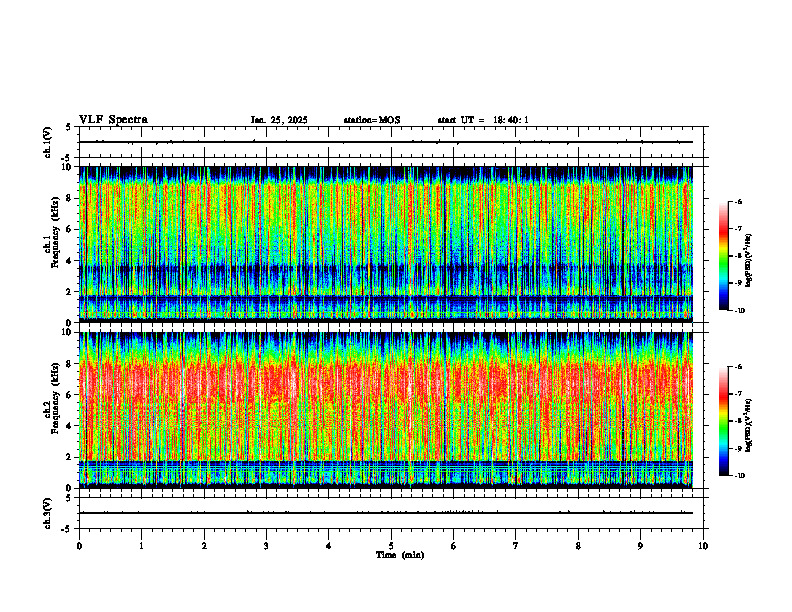Click the 'ch.3(V)' waveform axis label
The width and height of the screenshot is (792, 612).
point(47,513)
